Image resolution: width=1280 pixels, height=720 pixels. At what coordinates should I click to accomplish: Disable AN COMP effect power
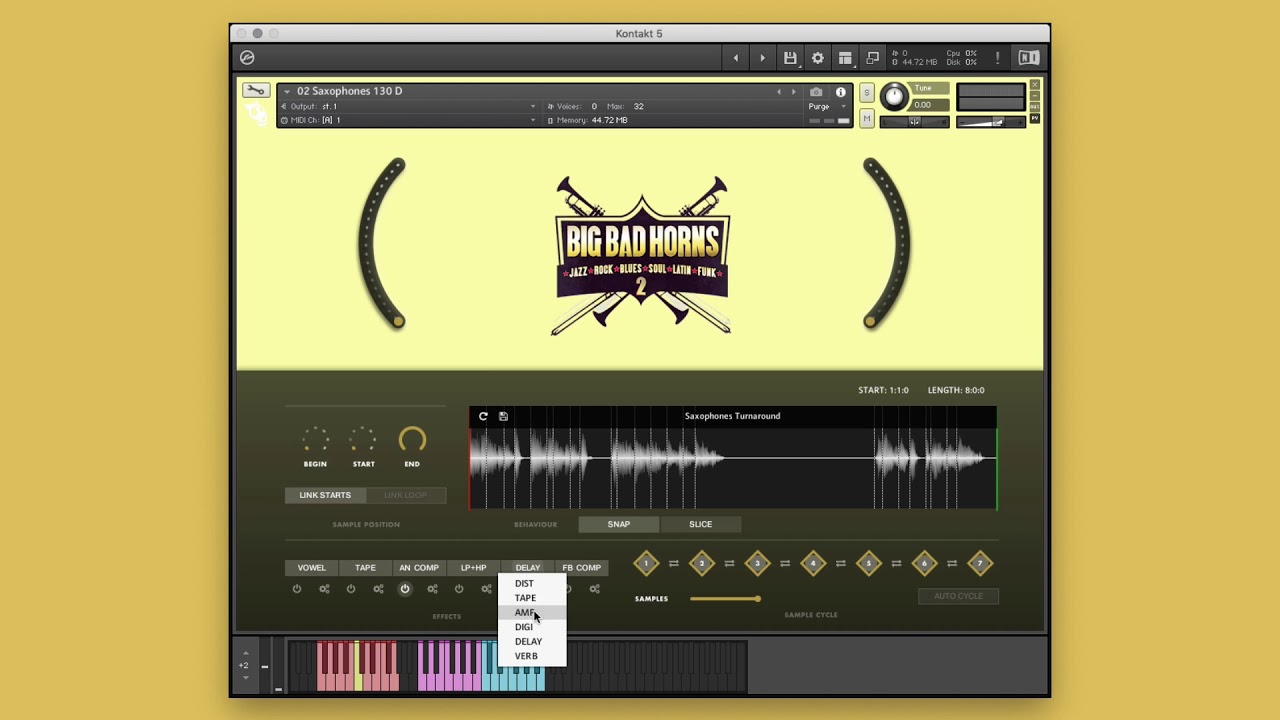405,589
